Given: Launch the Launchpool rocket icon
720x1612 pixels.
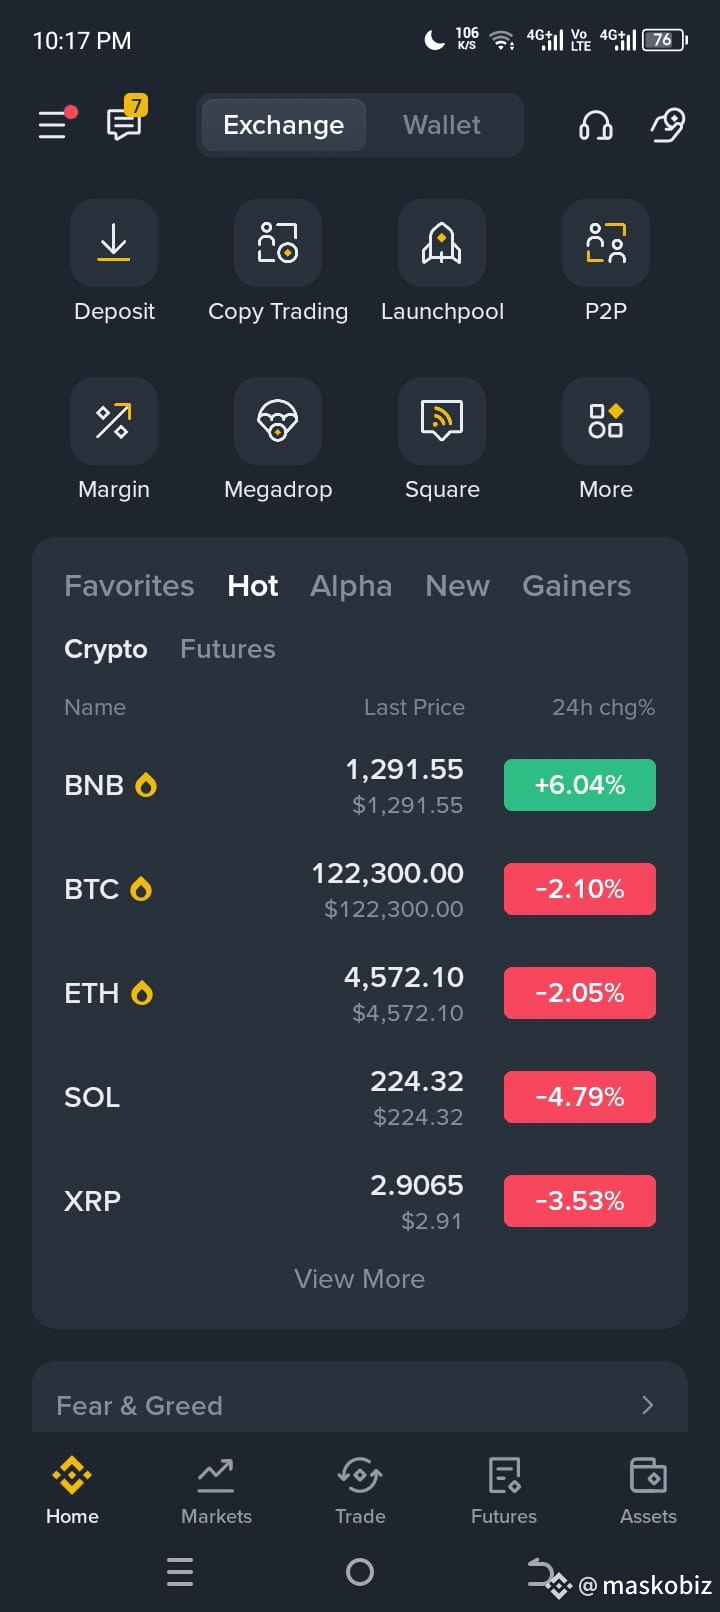Looking at the screenshot, I should click(x=442, y=243).
